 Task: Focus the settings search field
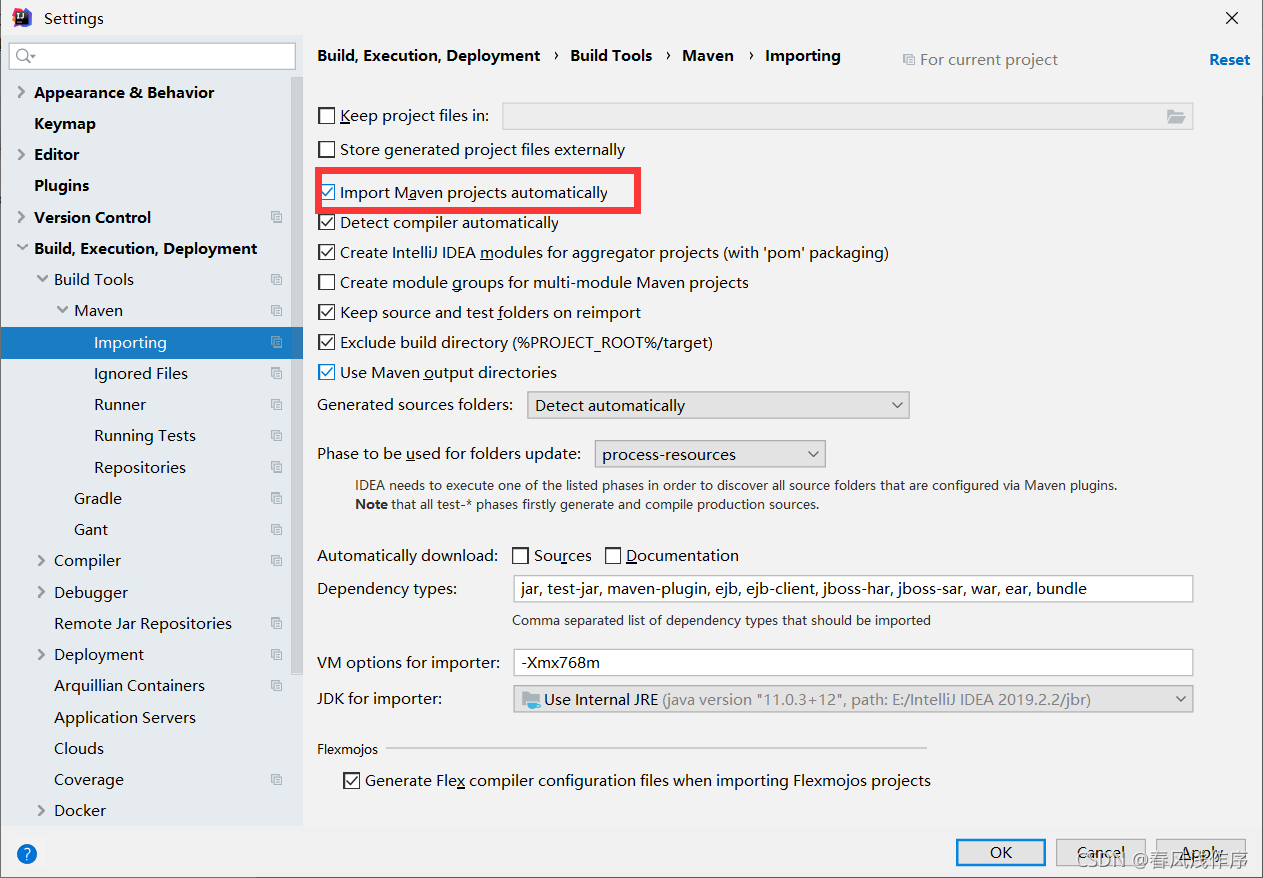pos(152,56)
